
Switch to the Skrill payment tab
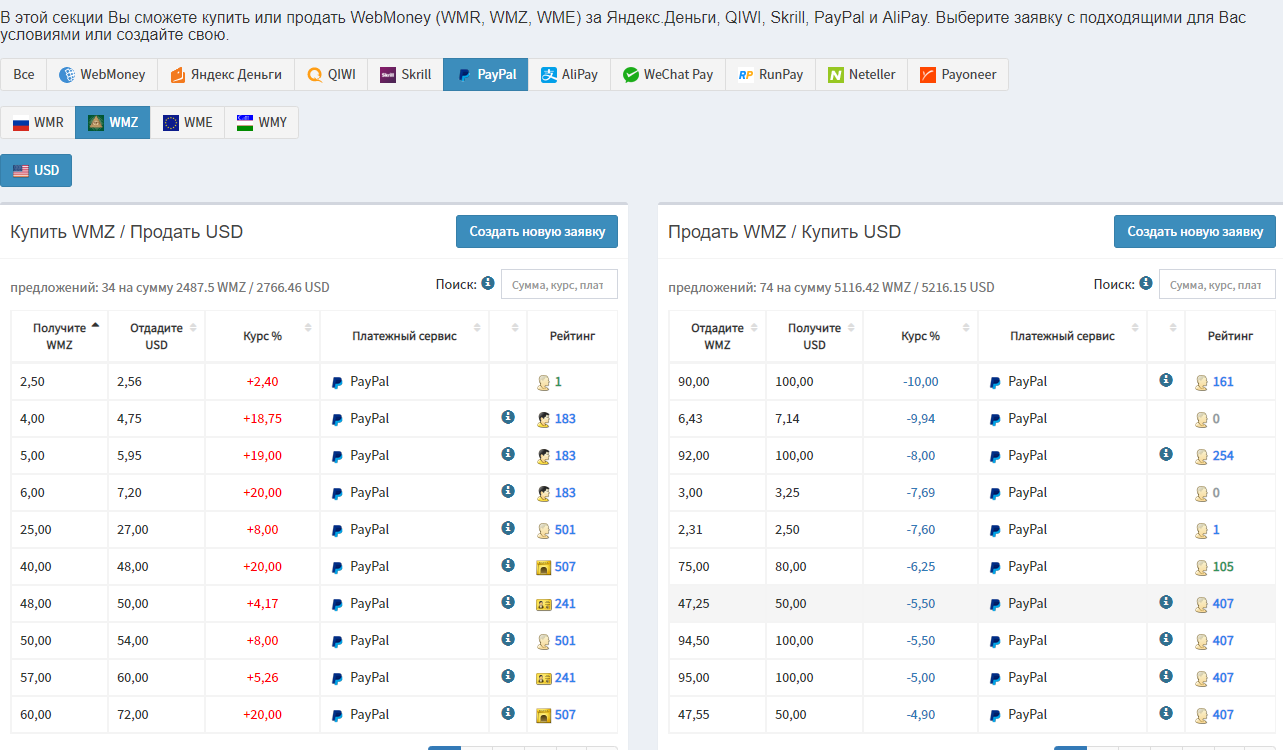coord(406,75)
